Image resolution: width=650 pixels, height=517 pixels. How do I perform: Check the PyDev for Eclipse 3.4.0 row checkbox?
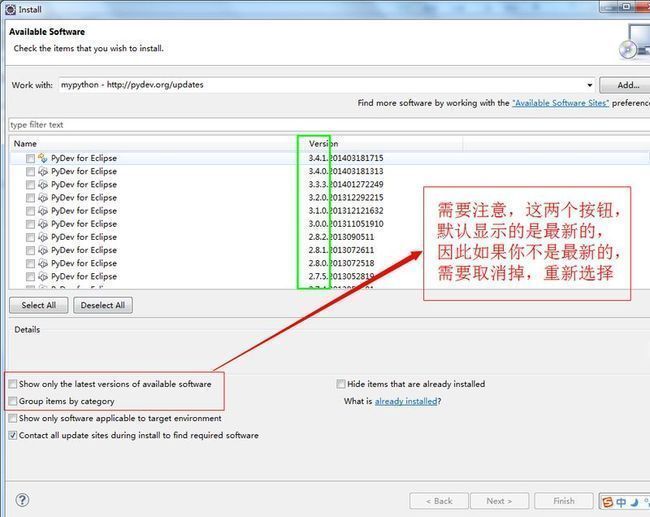coord(30,172)
